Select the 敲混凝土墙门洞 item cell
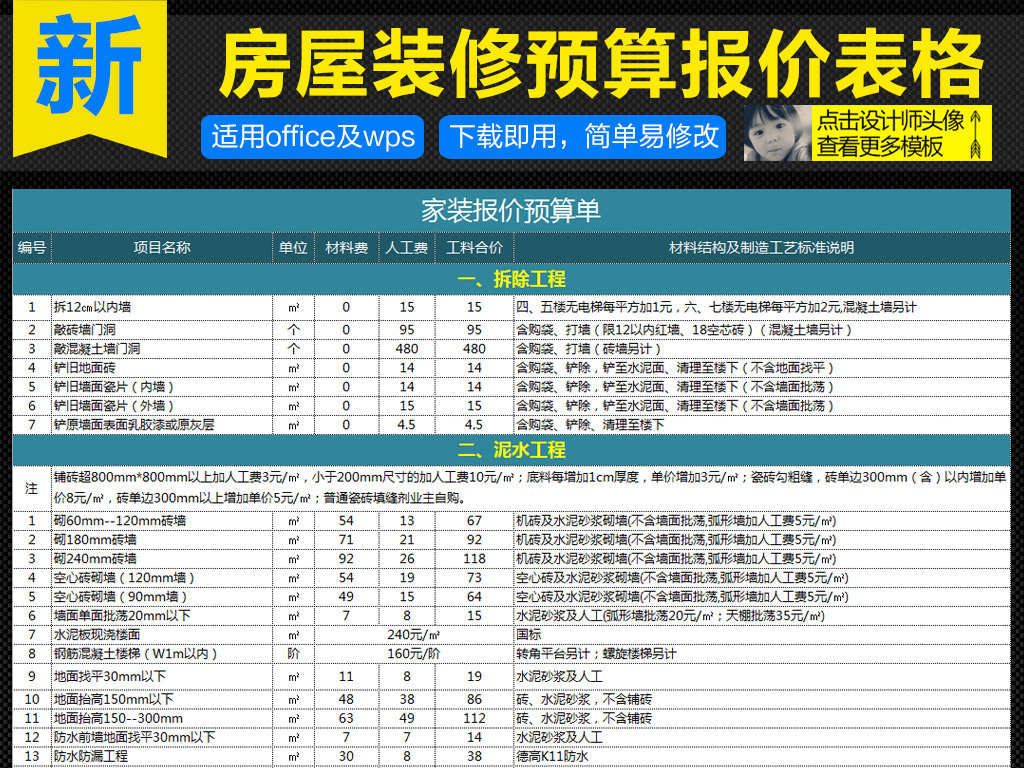This screenshot has width=1024, height=768. click(x=162, y=349)
